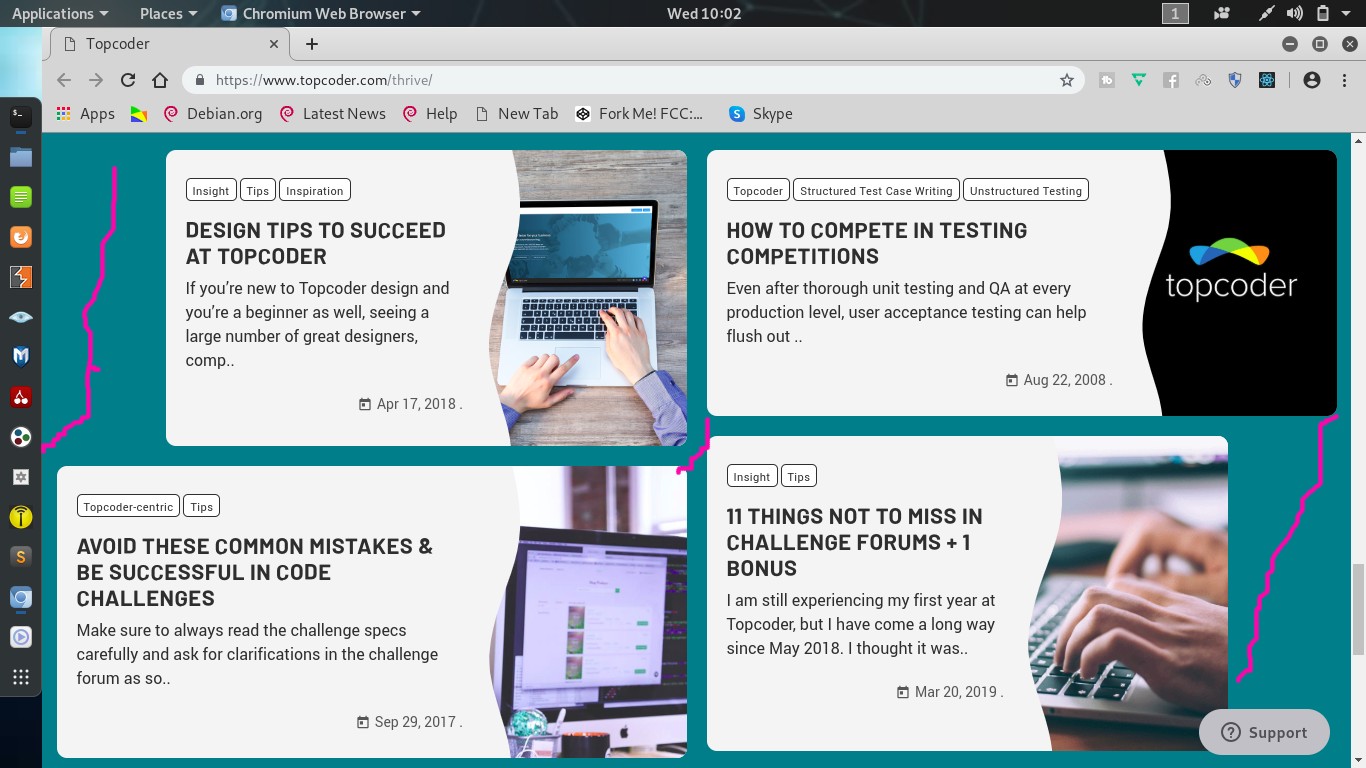Click the Inspiration tag
Image resolution: width=1366 pixels, height=768 pixels.
click(x=315, y=191)
